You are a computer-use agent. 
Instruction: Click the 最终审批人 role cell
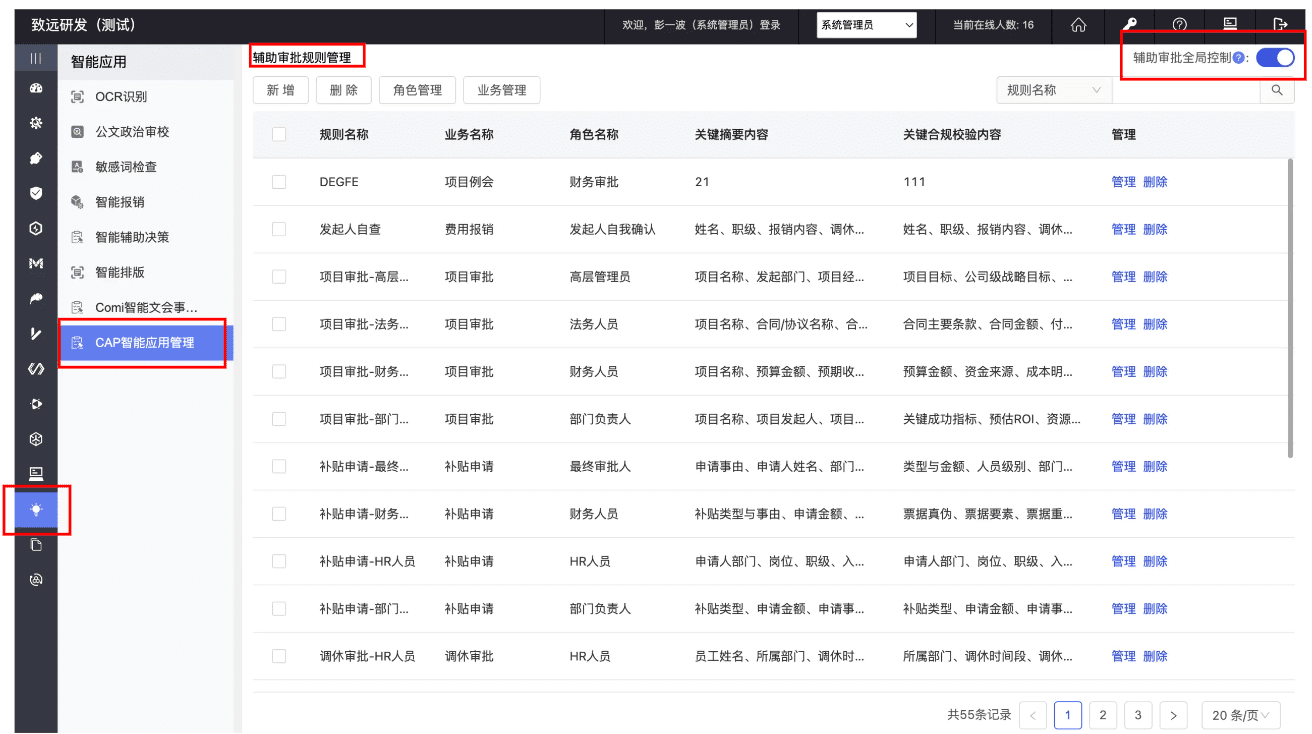tap(600, 466)
